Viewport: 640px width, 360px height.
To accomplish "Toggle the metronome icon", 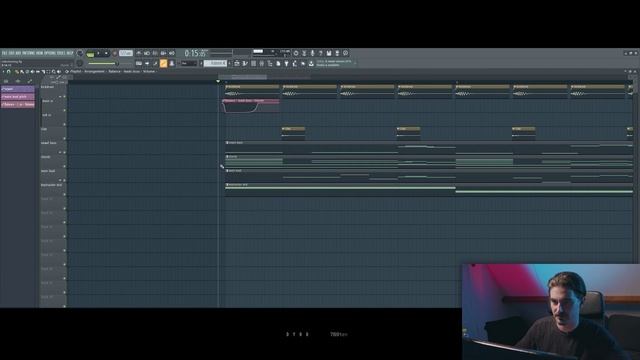I will (139, 53).
